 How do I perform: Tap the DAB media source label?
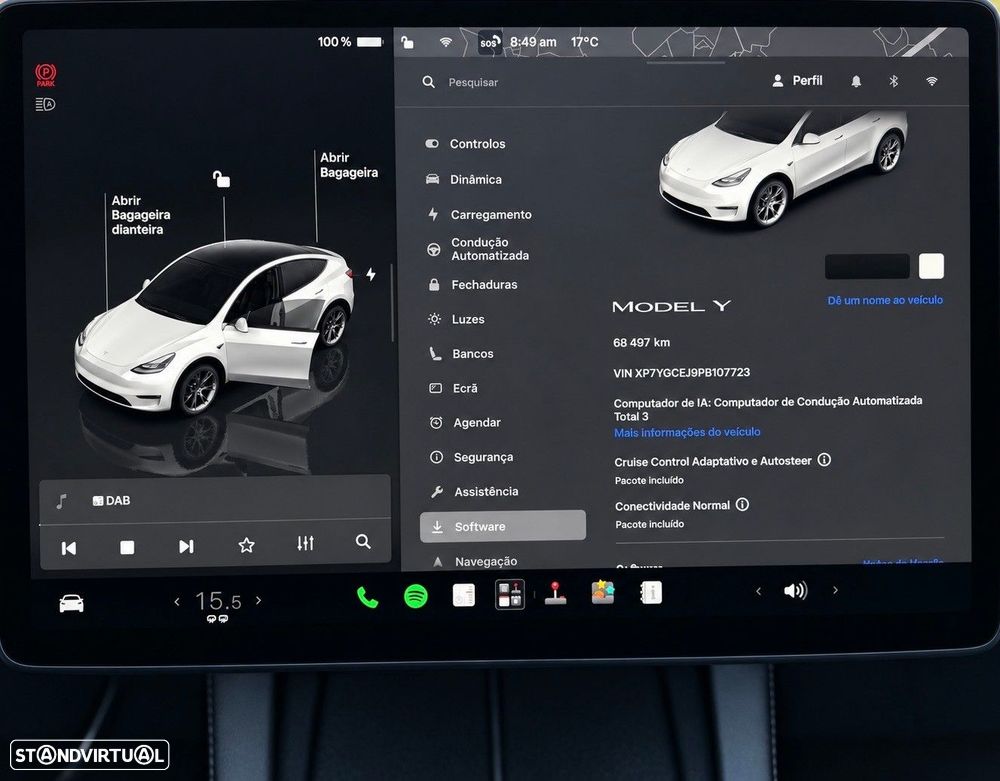click(111, 501)
